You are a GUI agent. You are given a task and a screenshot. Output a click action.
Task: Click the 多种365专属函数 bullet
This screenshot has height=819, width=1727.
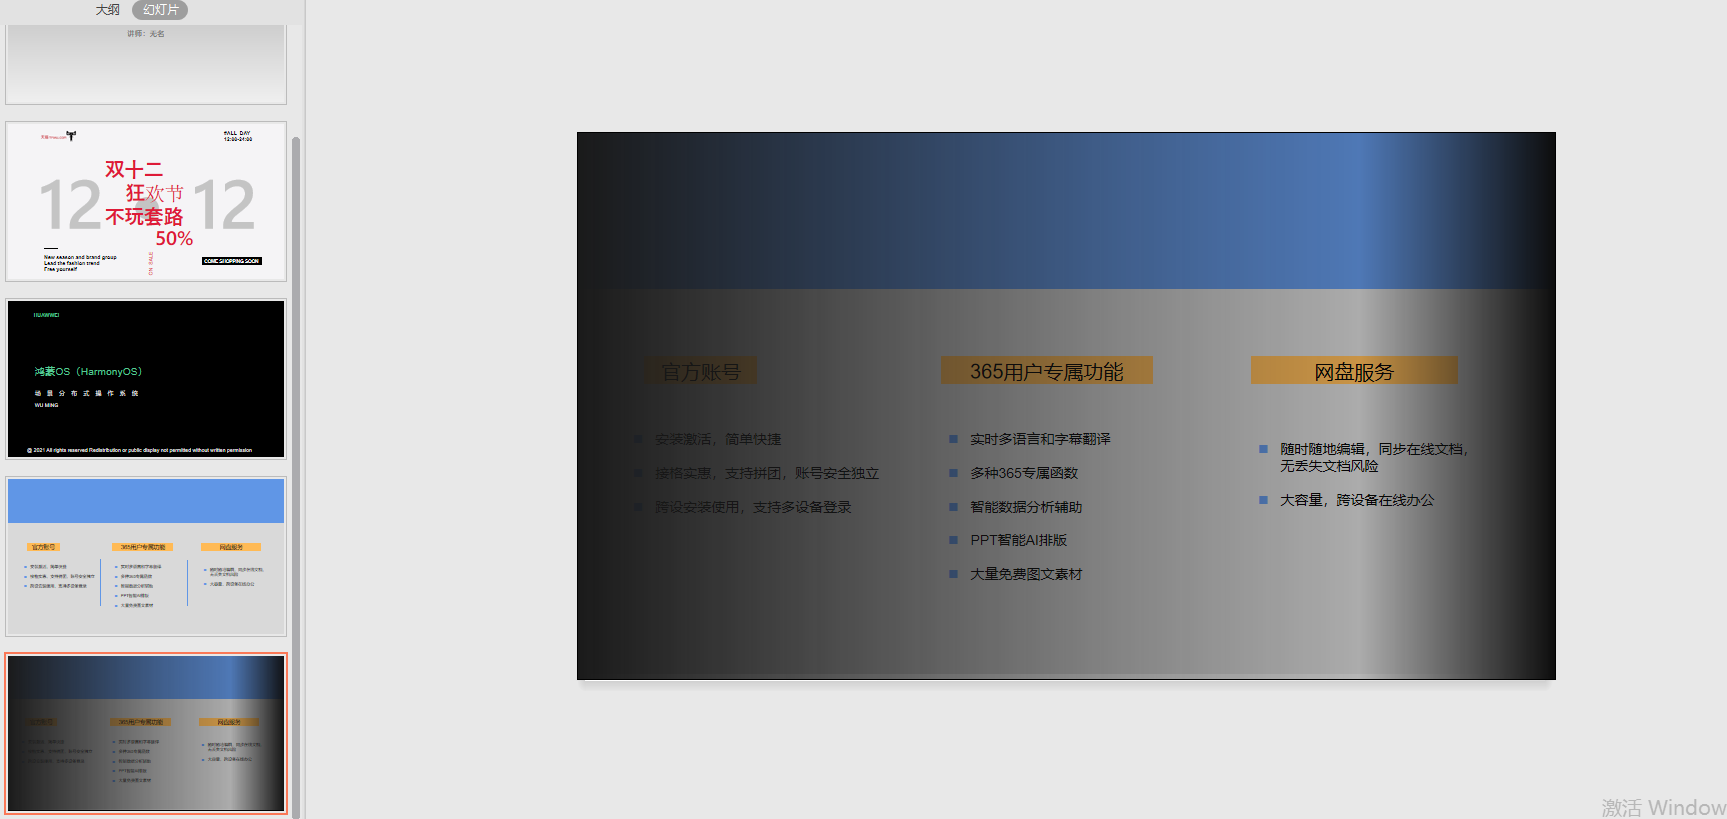pyautogui.click(x=1024, y=473)
